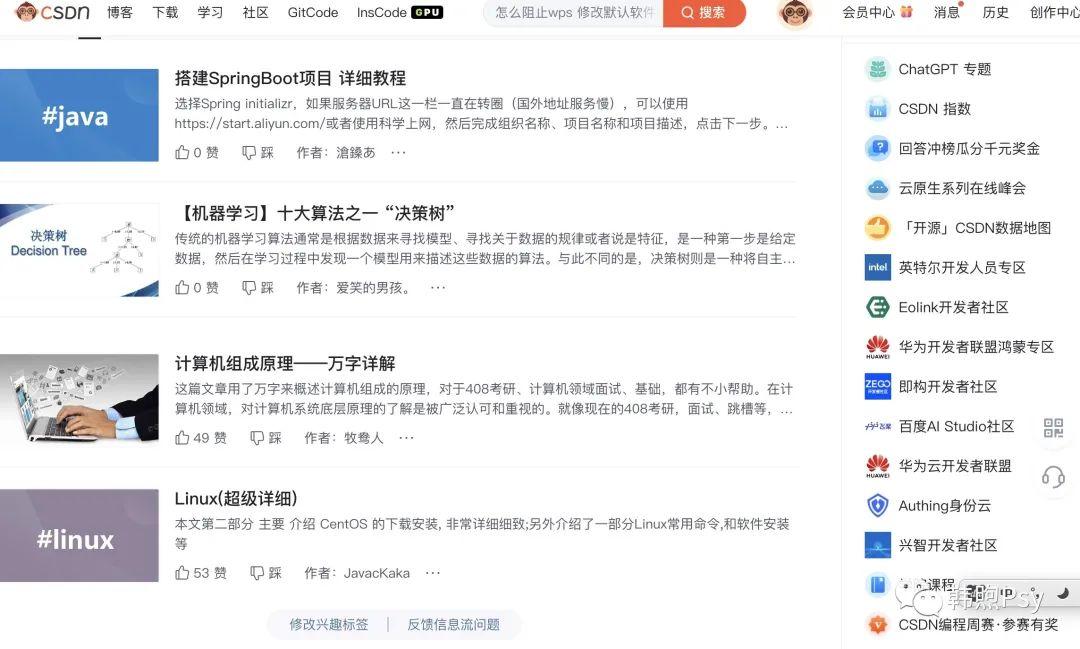Open the ChatGPT 专题 icon
This screenshot has height=649, width=1080.
[878, 69]
